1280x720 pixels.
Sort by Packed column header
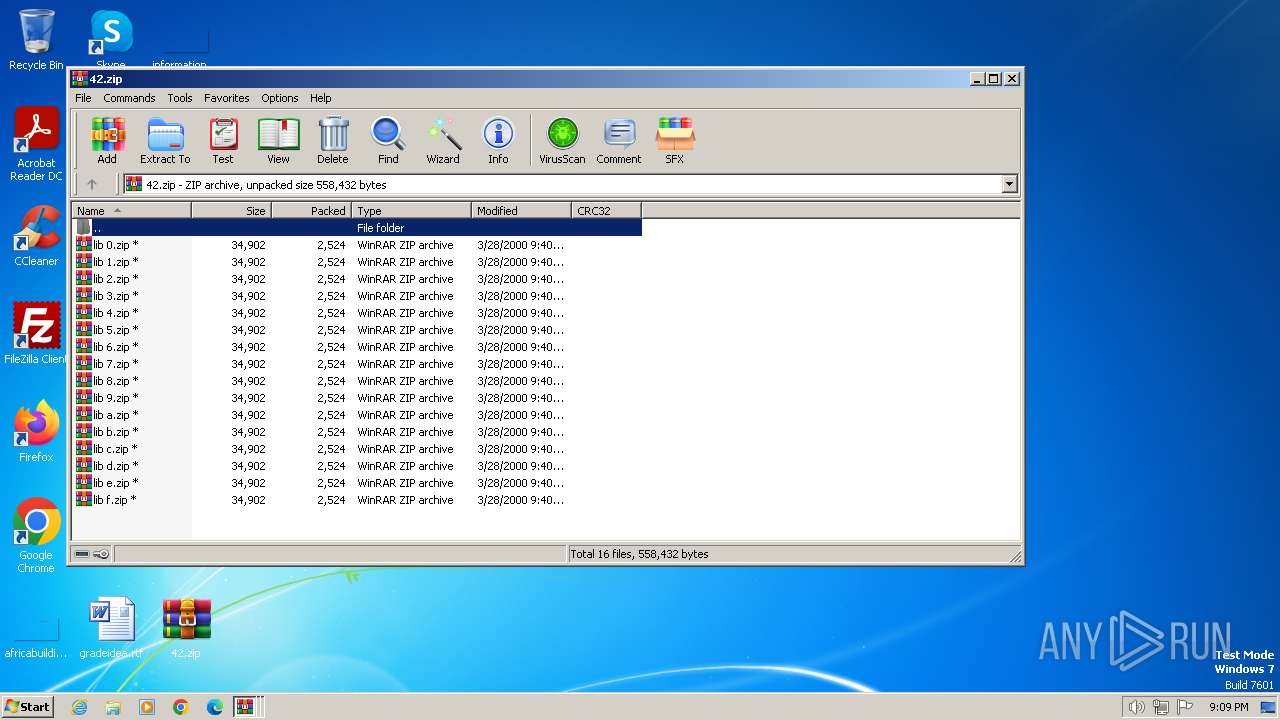click(x=312, y=210)
